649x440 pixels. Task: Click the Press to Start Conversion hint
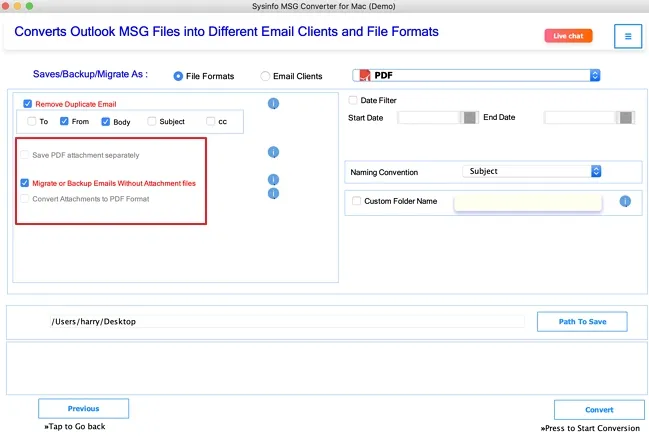(590, 428)
